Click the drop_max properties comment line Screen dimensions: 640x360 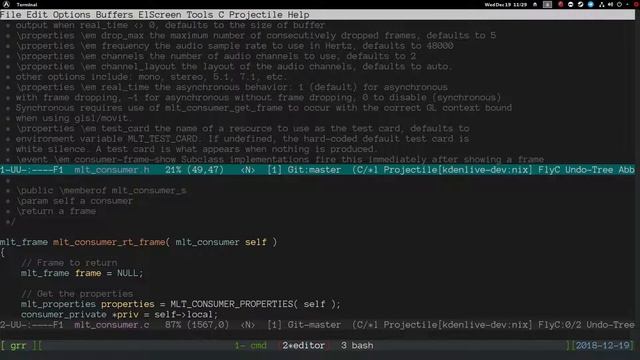[256, 36]
